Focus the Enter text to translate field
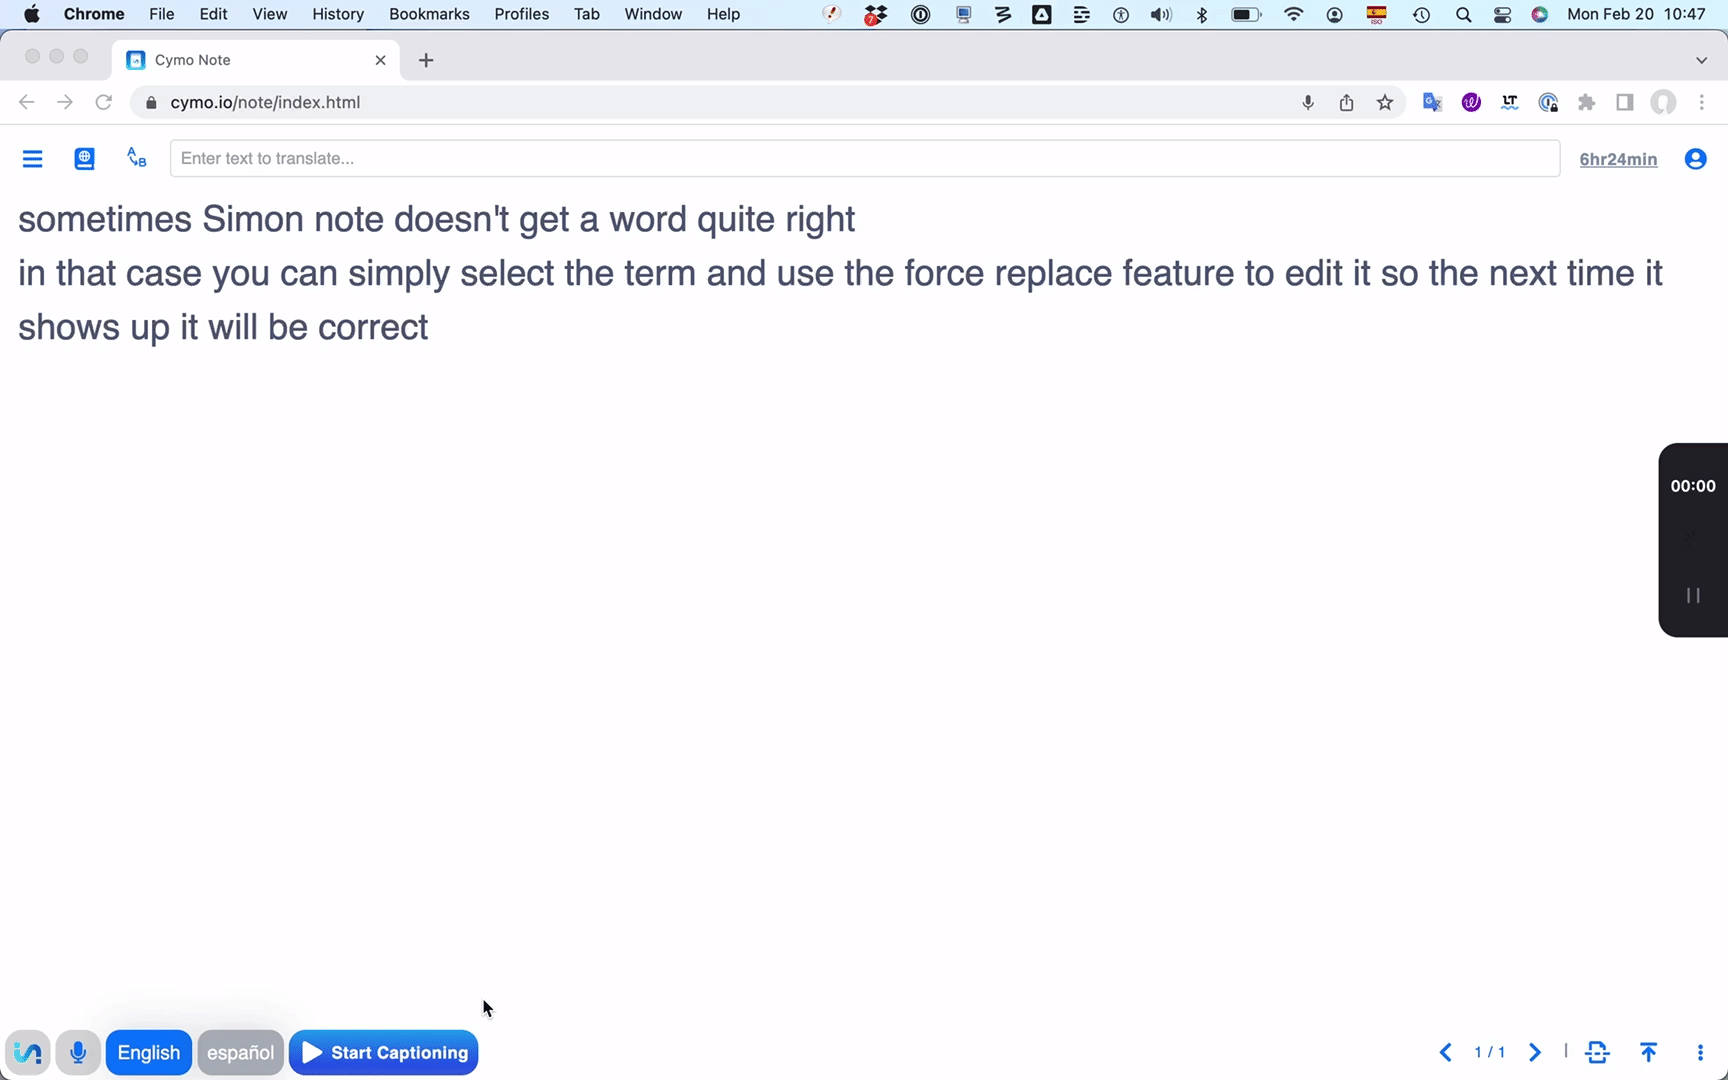The height and width of the screenshot is (1080, 1728). tap(865, 158)
